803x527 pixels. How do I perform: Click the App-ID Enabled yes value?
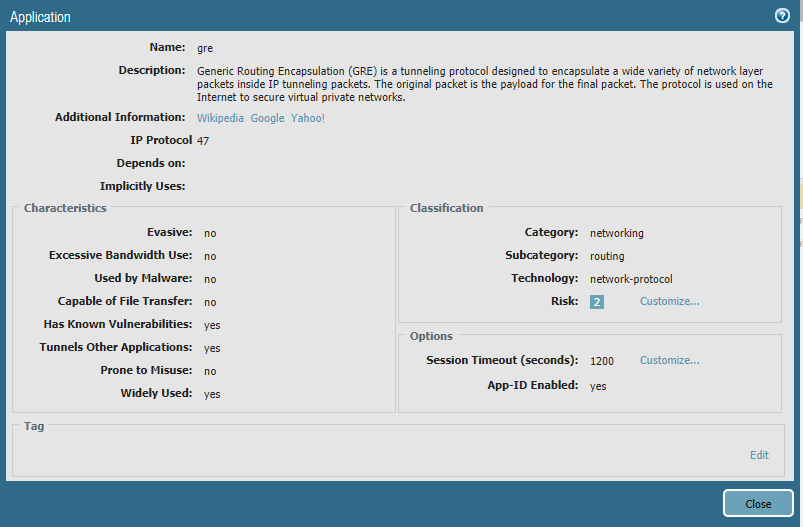(x=598, y=386)
